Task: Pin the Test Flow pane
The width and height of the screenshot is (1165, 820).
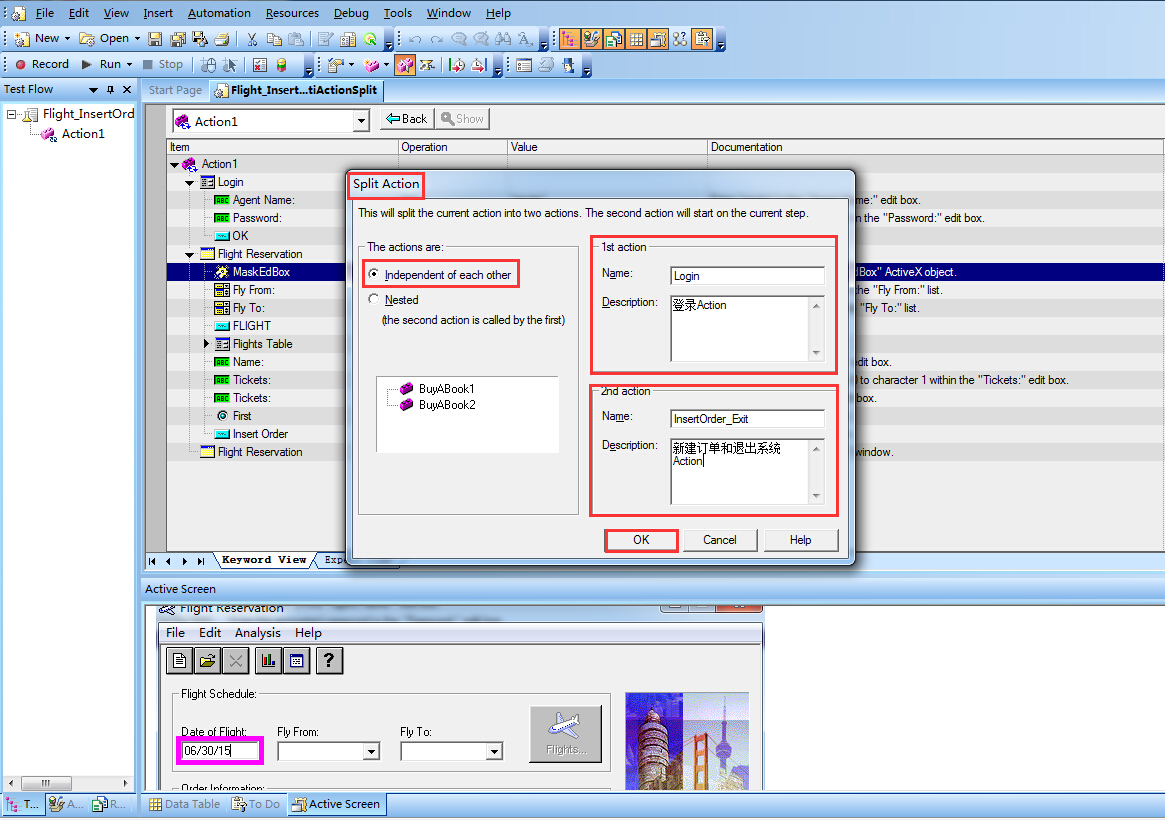Action: coord(111,89)
